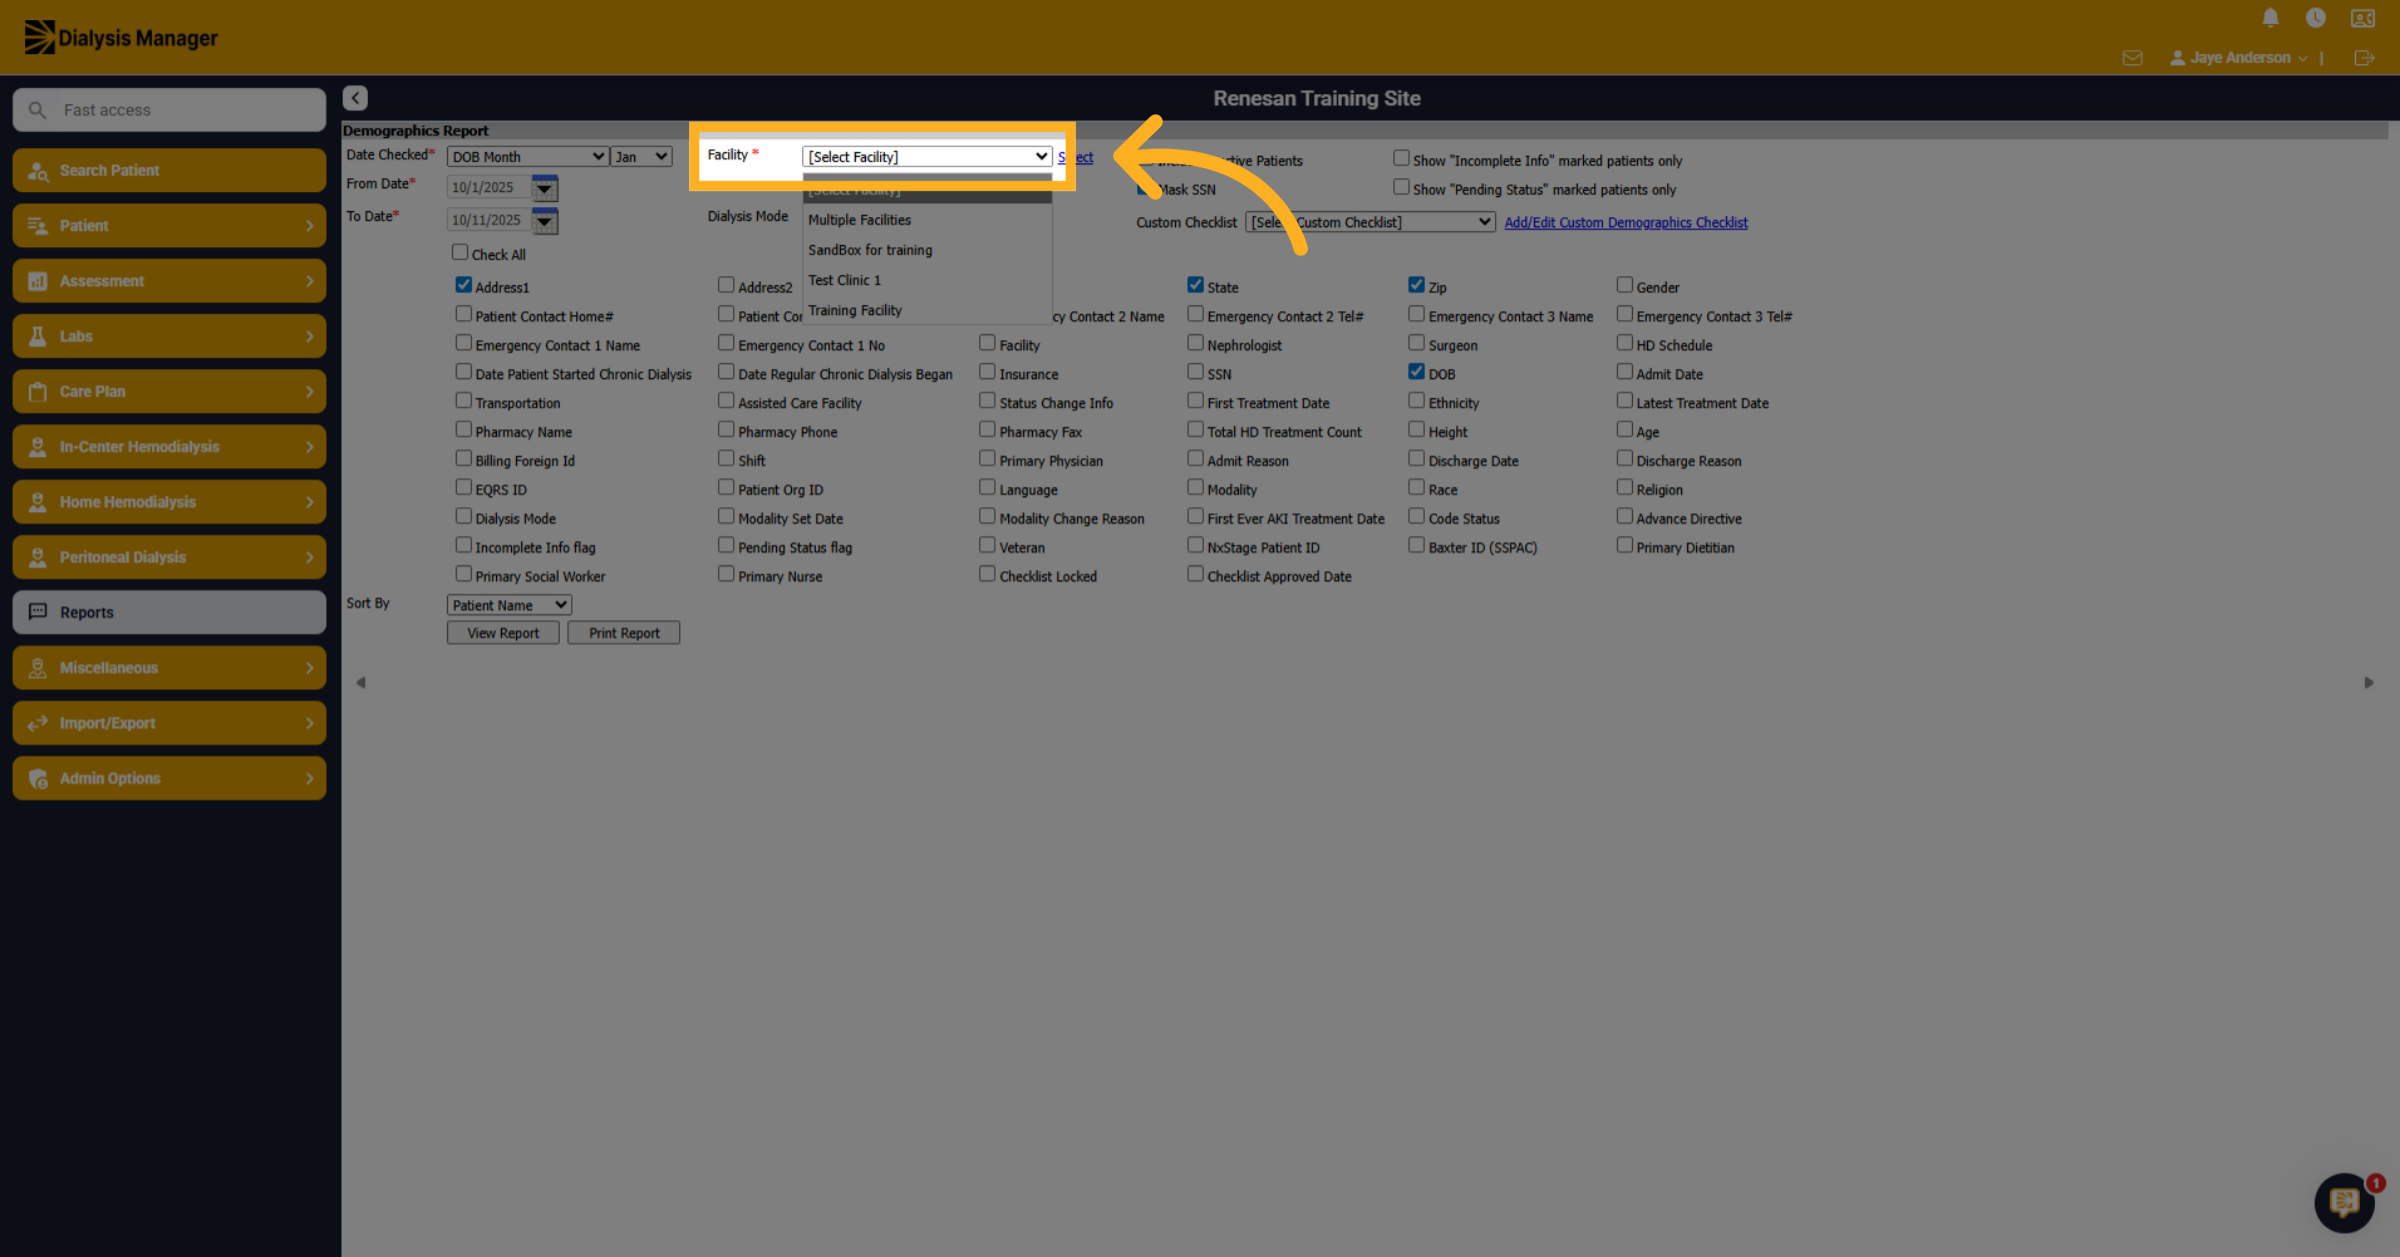The height and width of the screenshot is (1257, 2400).
Task: Enable Show Incomplete Info patients only
Action: pos(1401,158)
